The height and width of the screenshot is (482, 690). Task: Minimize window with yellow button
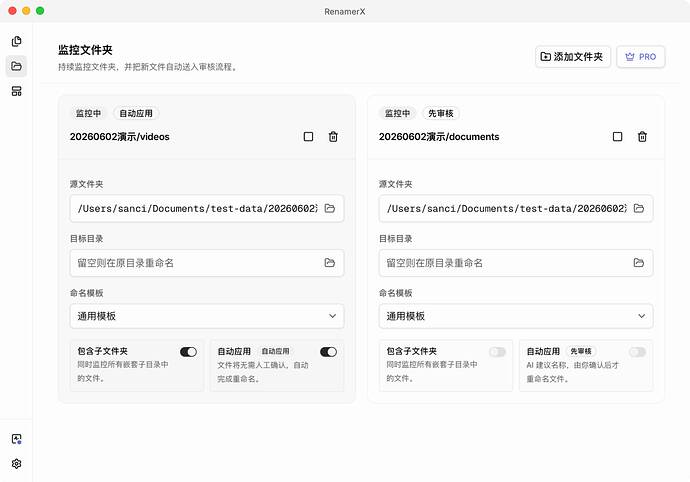tap(26, 11)
